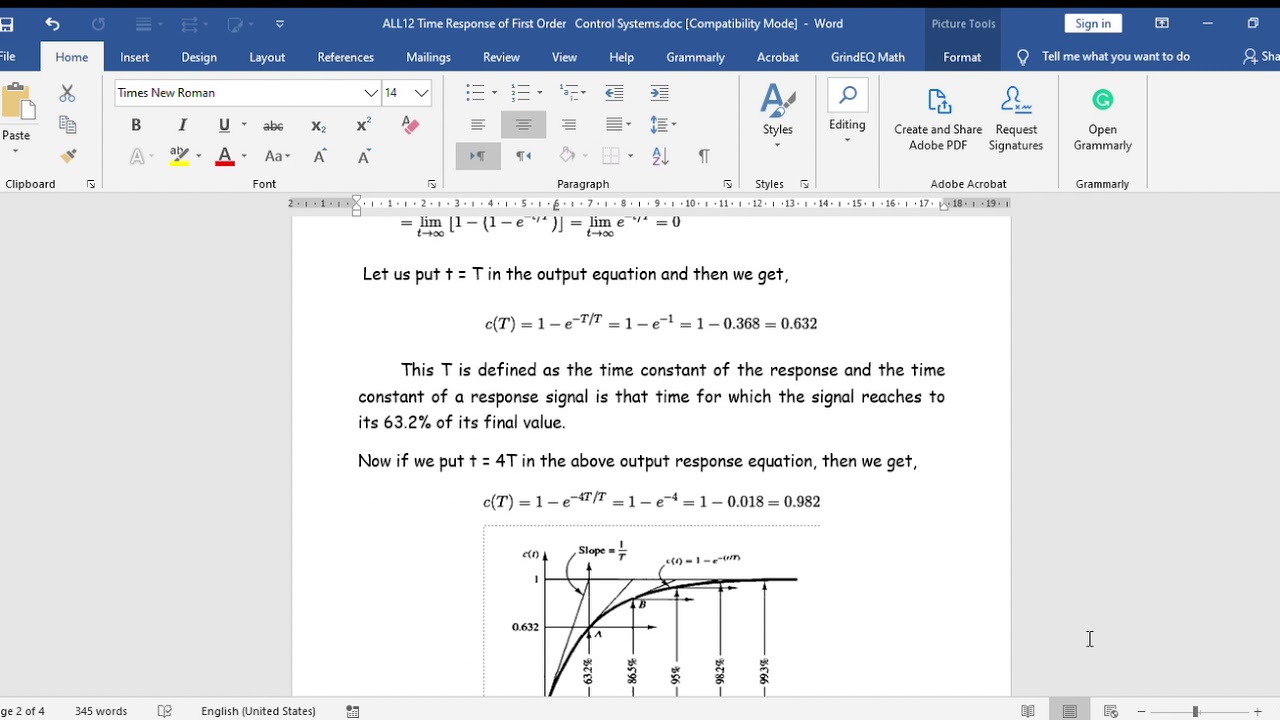Increase the paragraph indent
Screen dimensions: 1280x720
click(659, 93)
